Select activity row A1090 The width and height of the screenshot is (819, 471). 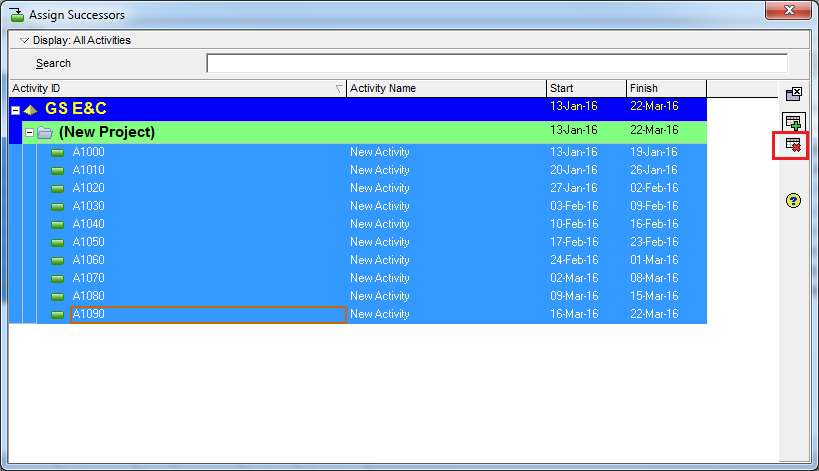click(371, 314)
